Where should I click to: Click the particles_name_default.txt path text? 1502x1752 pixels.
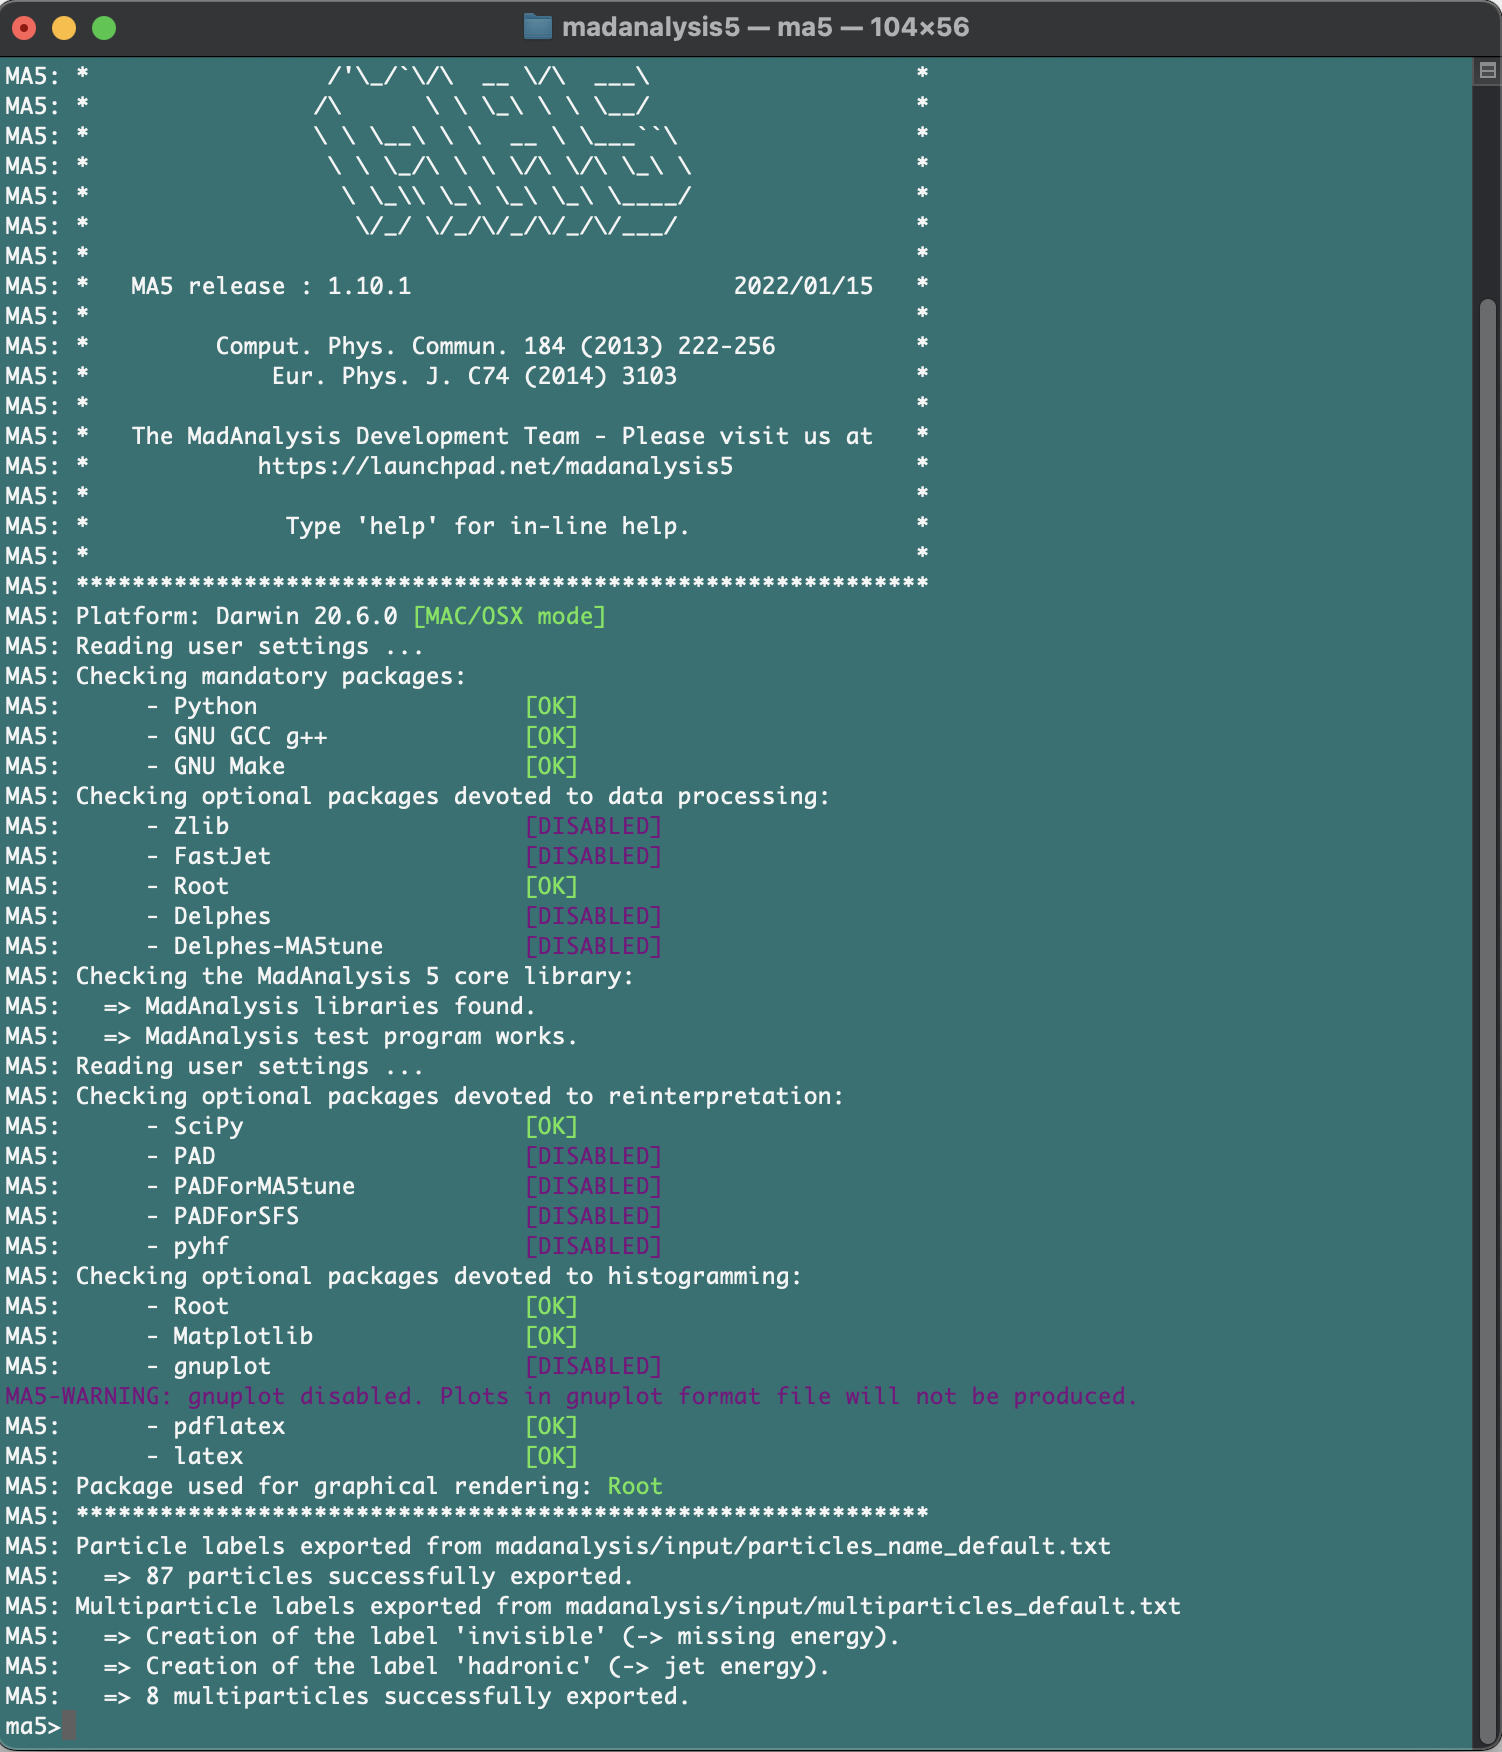coord(803,1546)
